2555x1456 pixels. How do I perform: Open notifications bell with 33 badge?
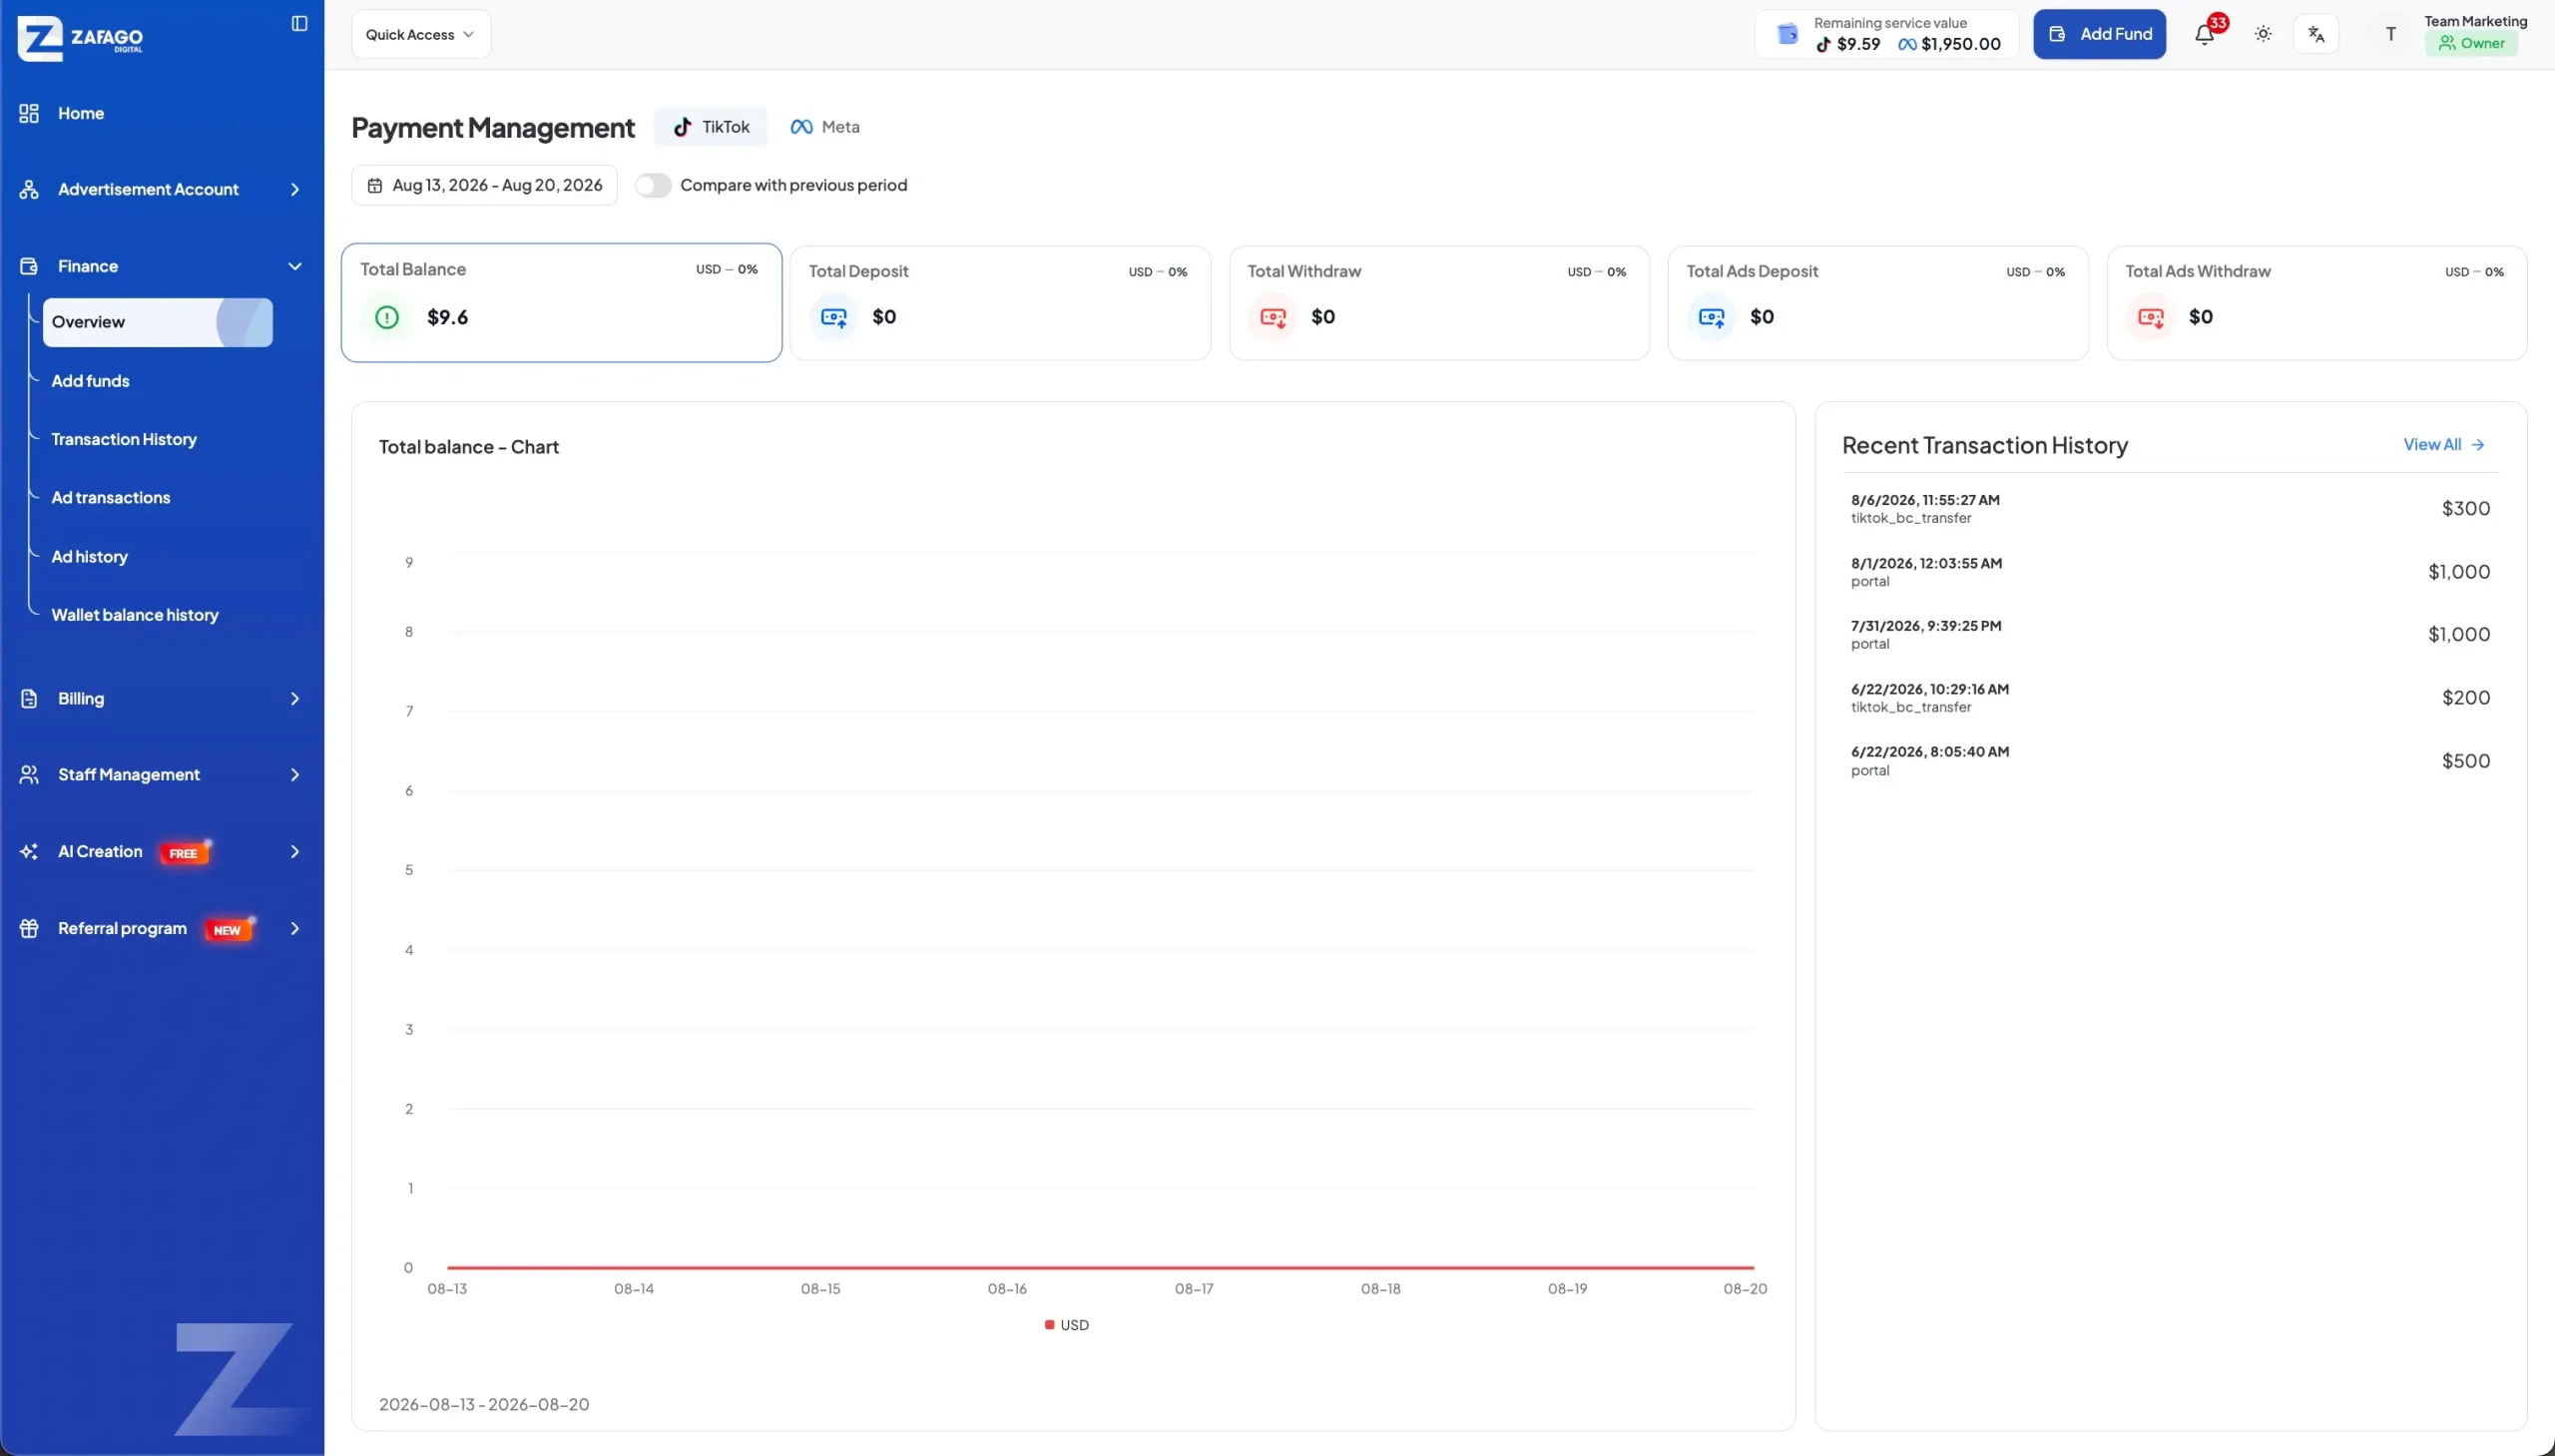2205,34
